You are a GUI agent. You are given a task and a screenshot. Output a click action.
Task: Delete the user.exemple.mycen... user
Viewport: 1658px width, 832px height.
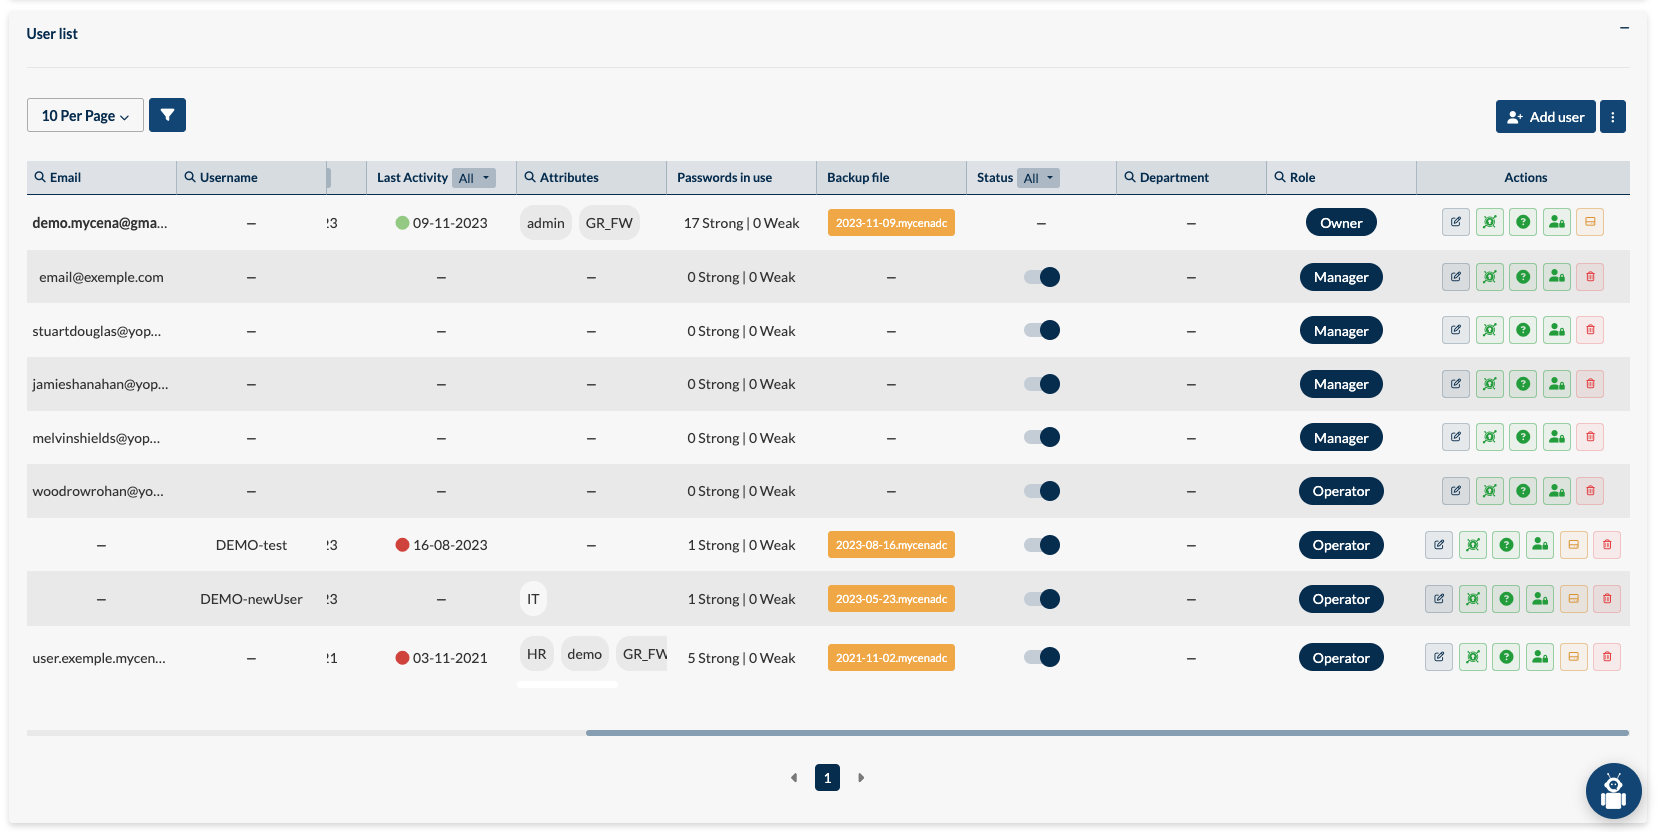[1607, 657]
